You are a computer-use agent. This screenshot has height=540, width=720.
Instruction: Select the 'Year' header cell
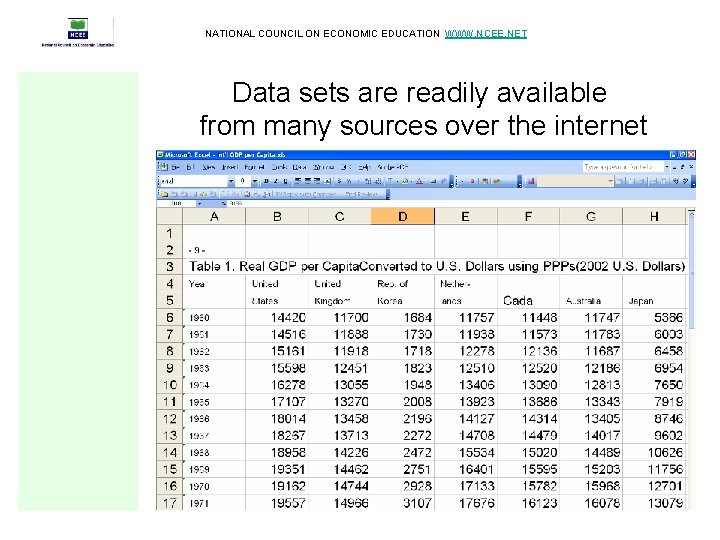point(214,284)
